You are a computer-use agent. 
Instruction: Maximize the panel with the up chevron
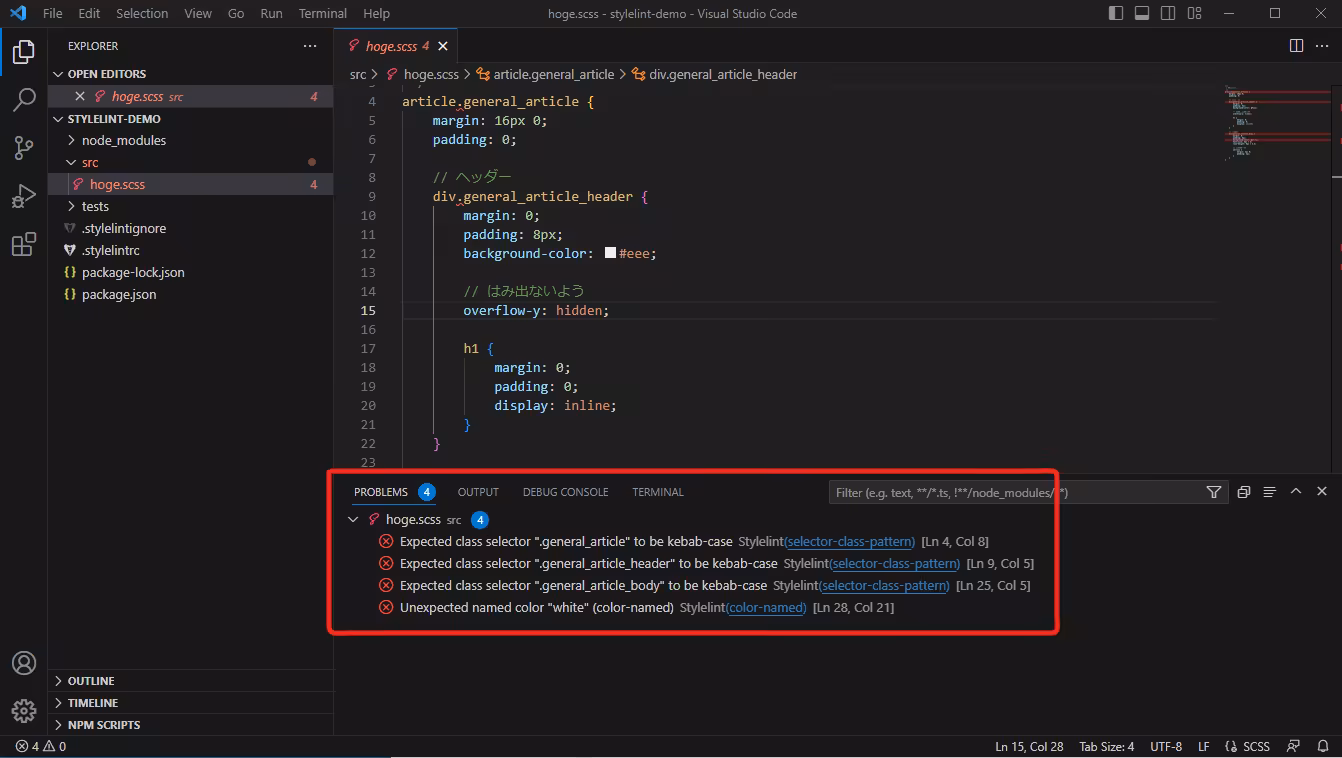(1296, 492)
